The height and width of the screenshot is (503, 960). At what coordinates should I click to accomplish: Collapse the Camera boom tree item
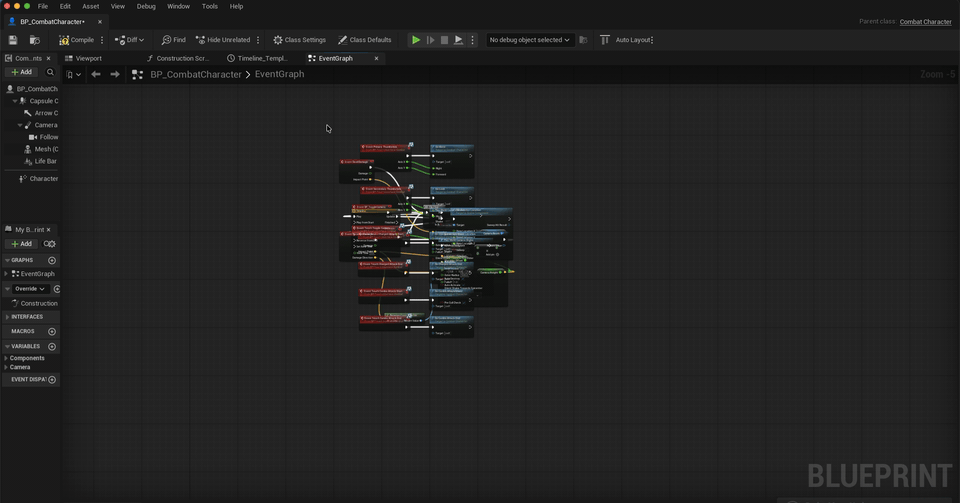coord(20,125)
